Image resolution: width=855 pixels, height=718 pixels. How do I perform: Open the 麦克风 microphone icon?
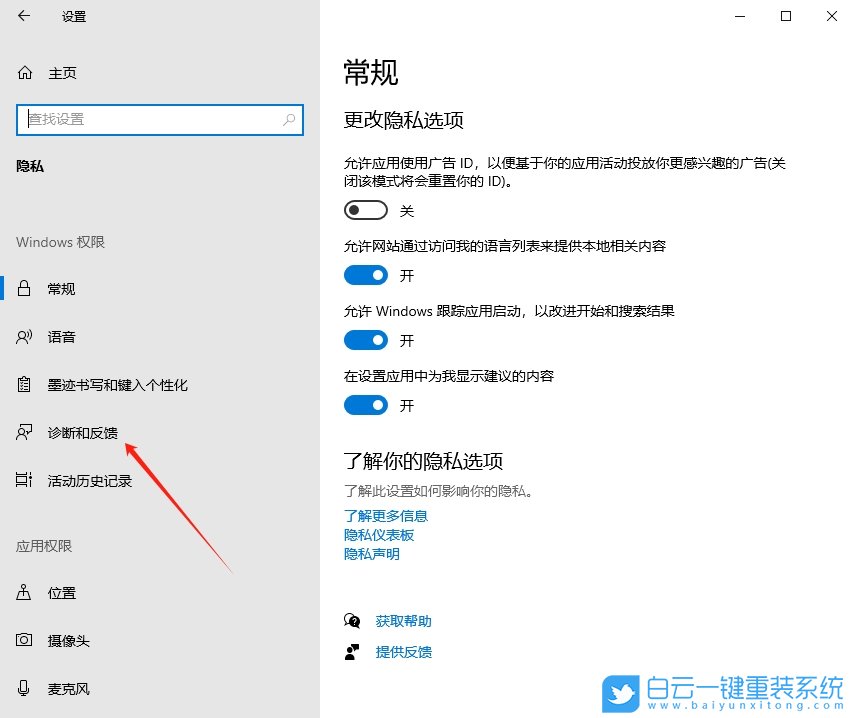(x=22, y=688)
